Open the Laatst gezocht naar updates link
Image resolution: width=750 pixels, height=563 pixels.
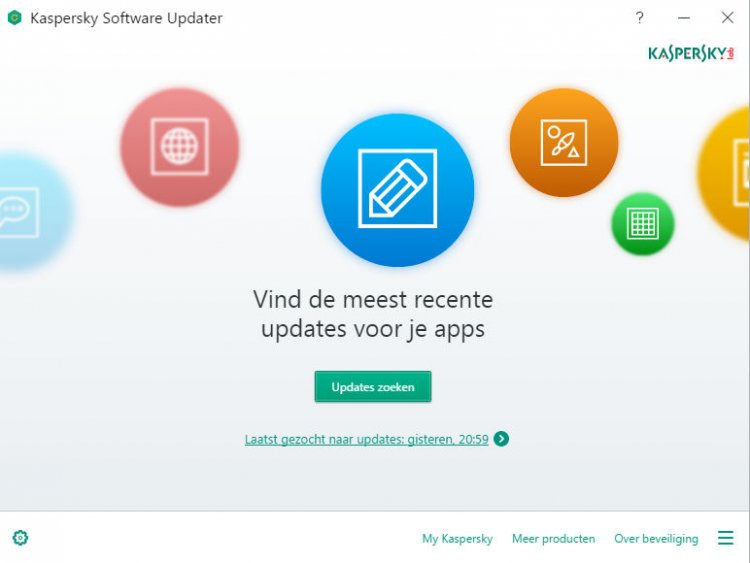(x=366, y=439)
